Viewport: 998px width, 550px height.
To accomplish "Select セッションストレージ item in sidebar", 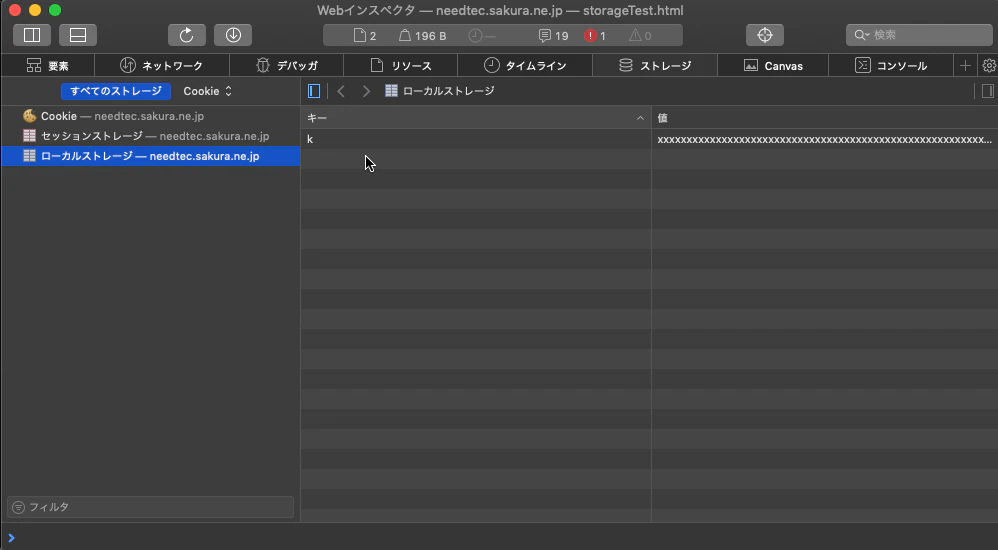I will point(151,136).
